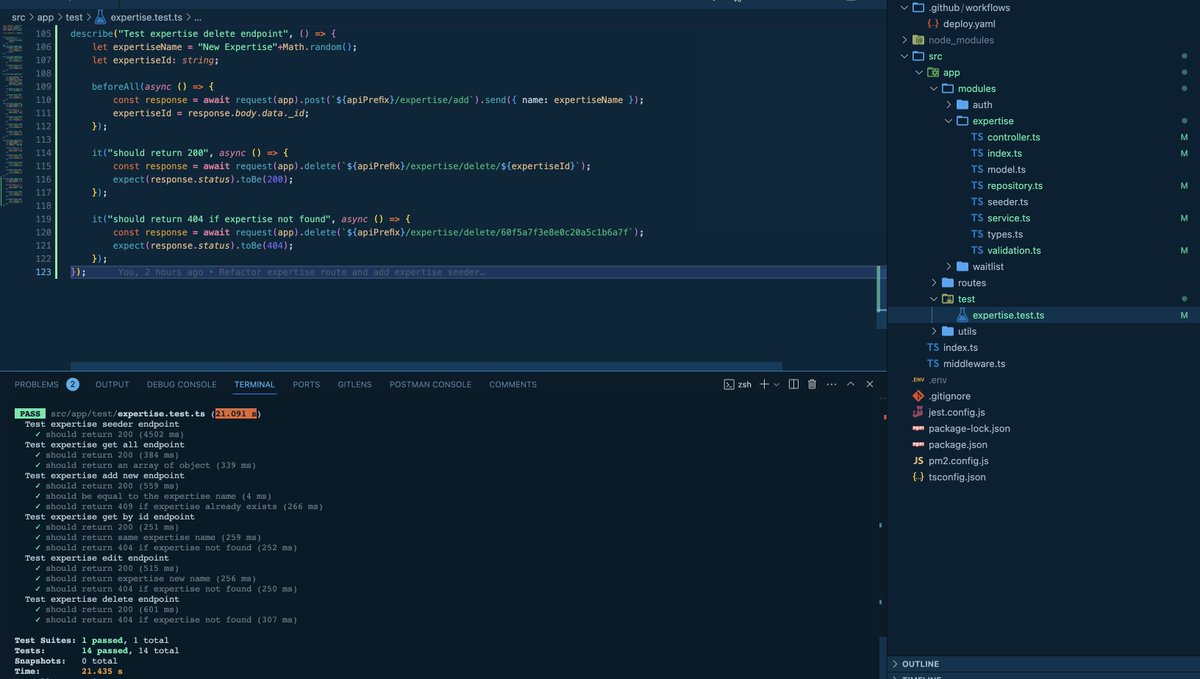
Task: Click the package-lock.json npm icon
Action: coord(918,428)
